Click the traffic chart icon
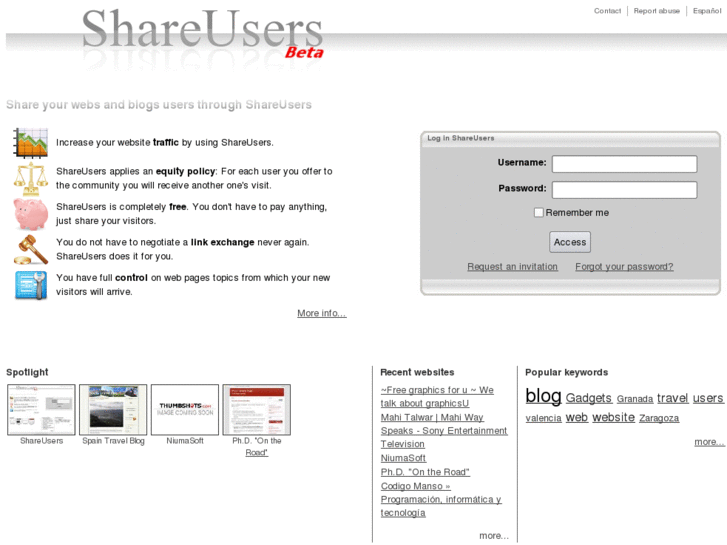This screenshot has width=727, height=545. 31,143
